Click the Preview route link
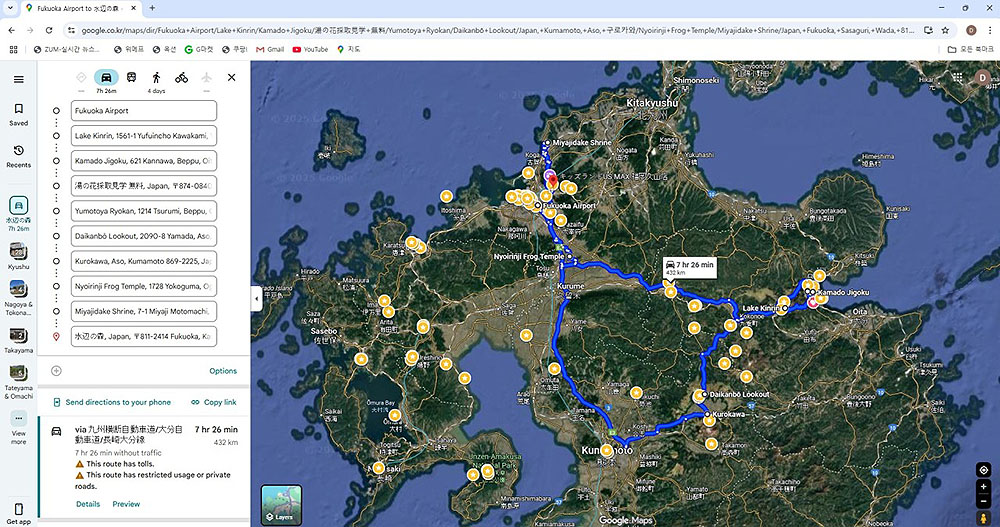This screenshot has height=527, width=1000. pos(126,504)
